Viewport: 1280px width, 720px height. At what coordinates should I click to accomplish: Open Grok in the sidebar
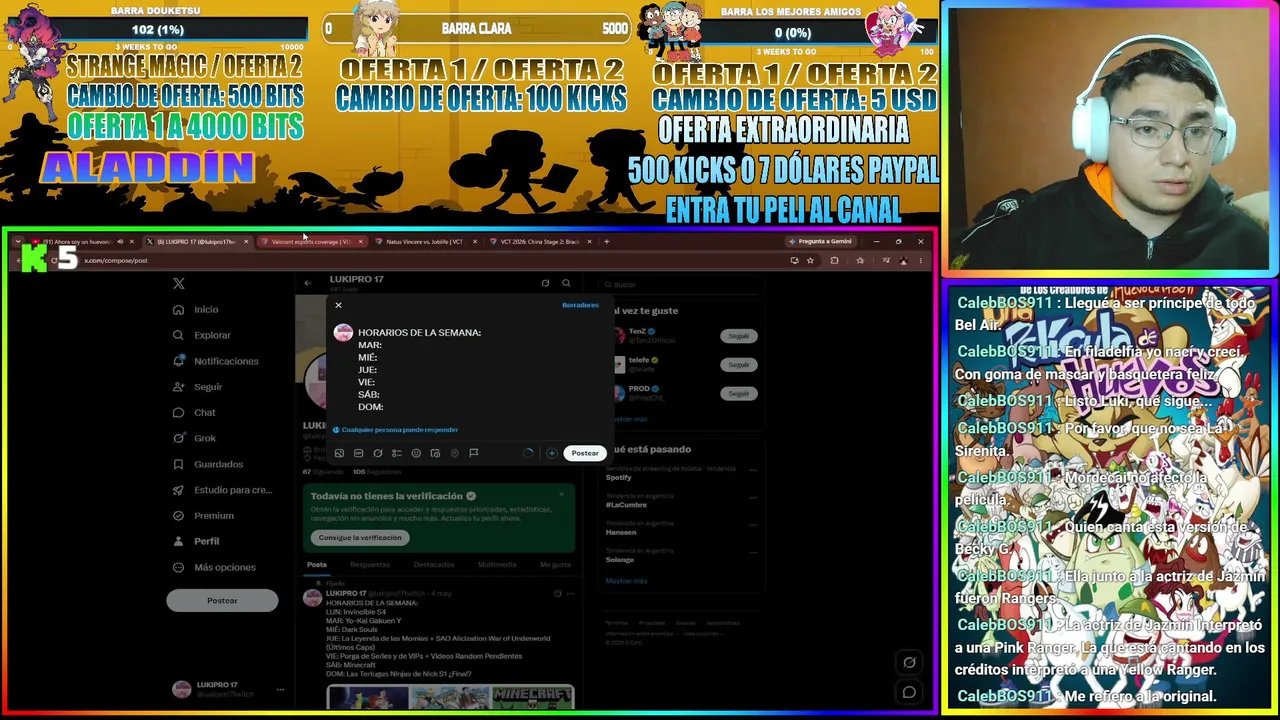[x=195, y=438]
